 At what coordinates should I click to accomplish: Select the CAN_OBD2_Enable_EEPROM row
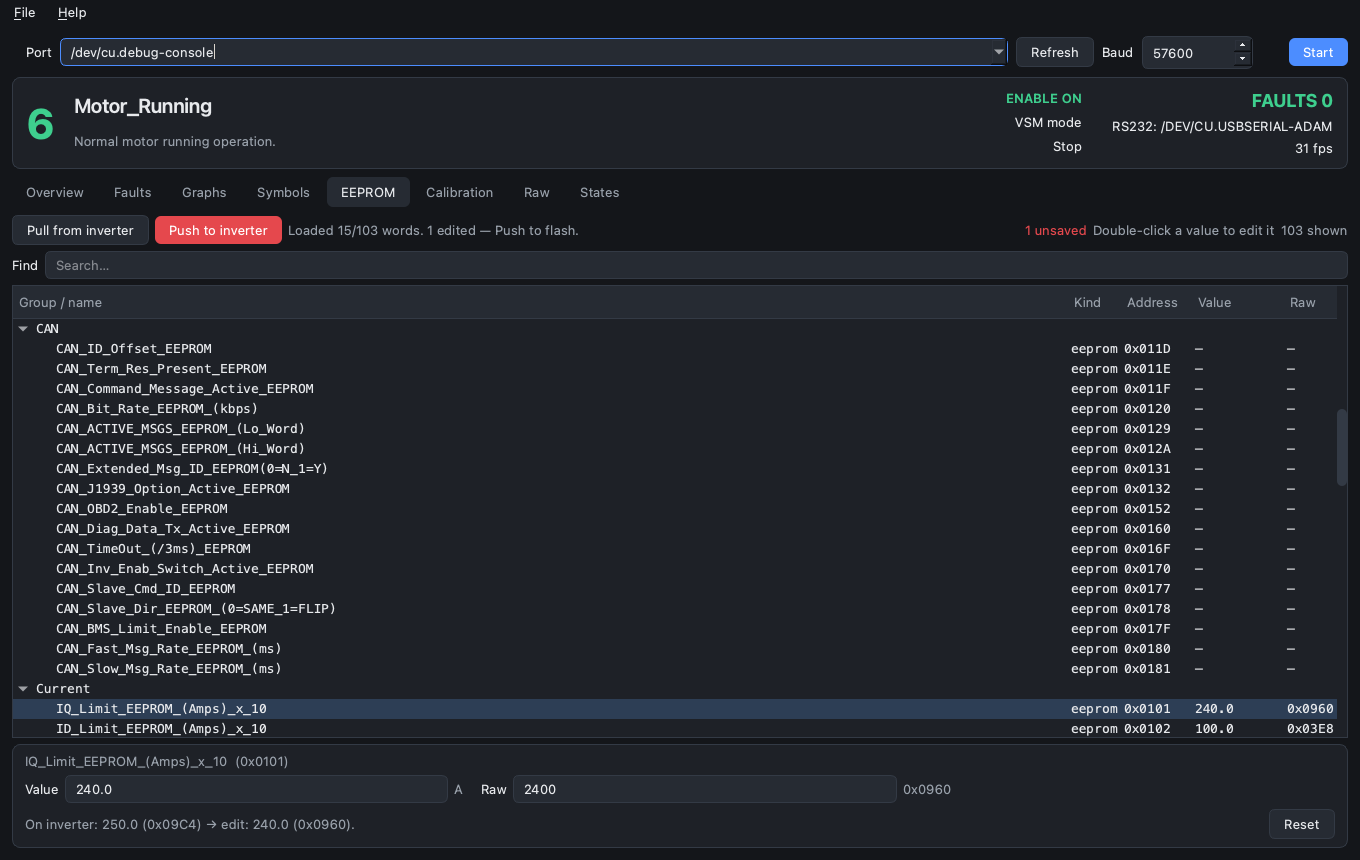click(x=674, y=508)
